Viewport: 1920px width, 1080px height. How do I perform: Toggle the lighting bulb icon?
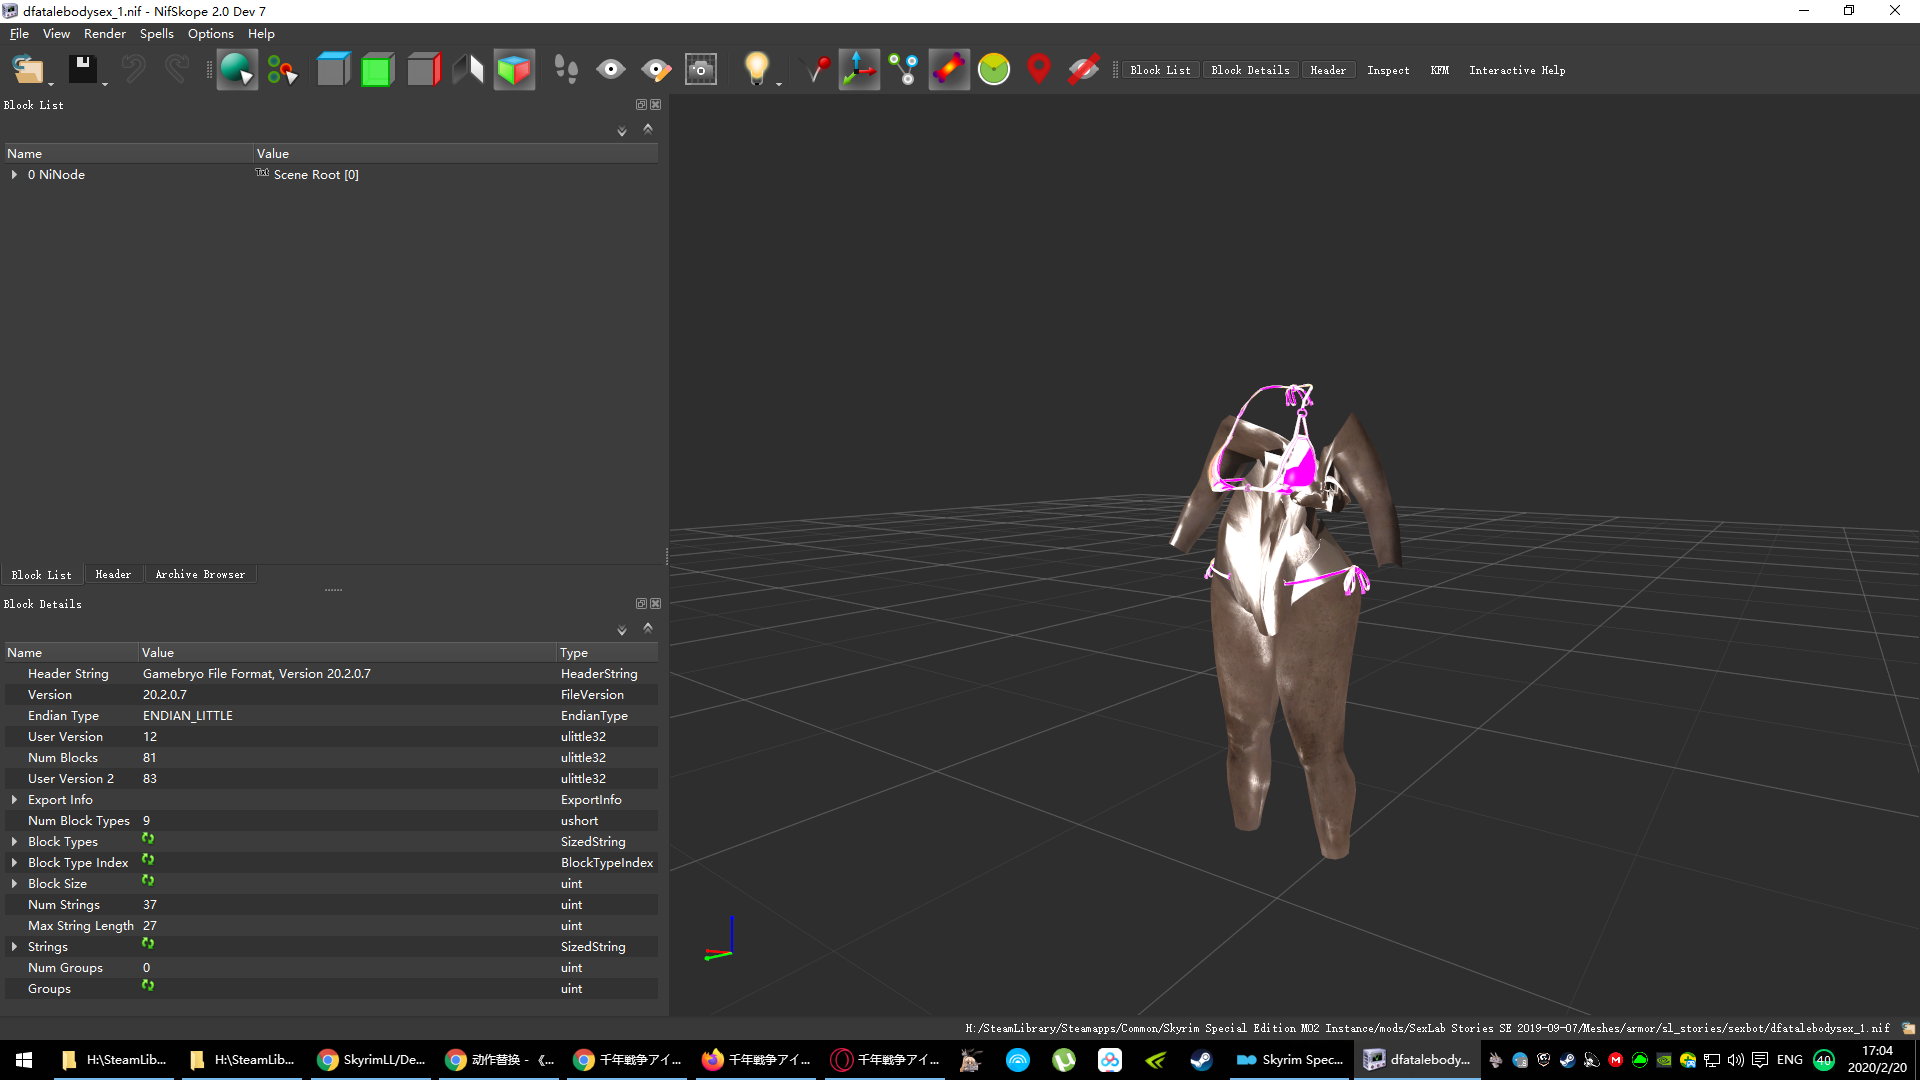[x=757, y=69]
